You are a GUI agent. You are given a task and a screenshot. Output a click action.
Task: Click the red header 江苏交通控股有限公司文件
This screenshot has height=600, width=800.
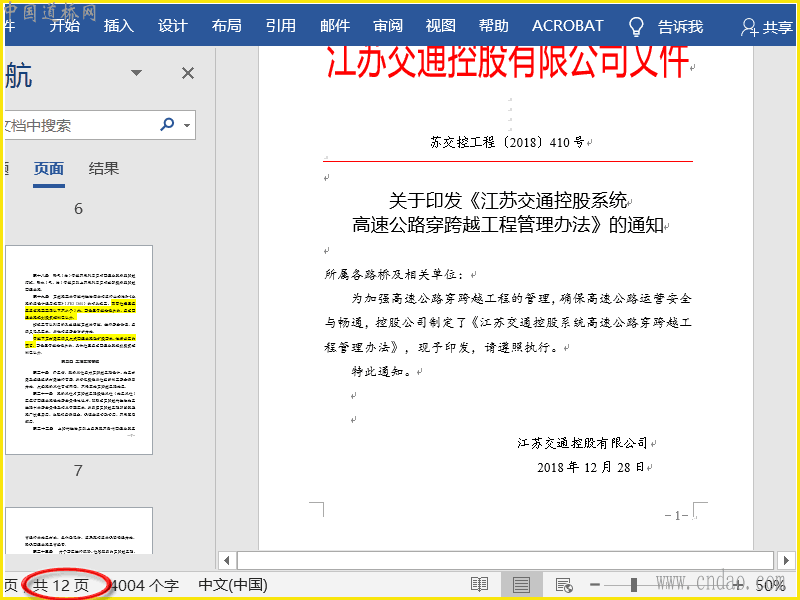coord(508,61)
